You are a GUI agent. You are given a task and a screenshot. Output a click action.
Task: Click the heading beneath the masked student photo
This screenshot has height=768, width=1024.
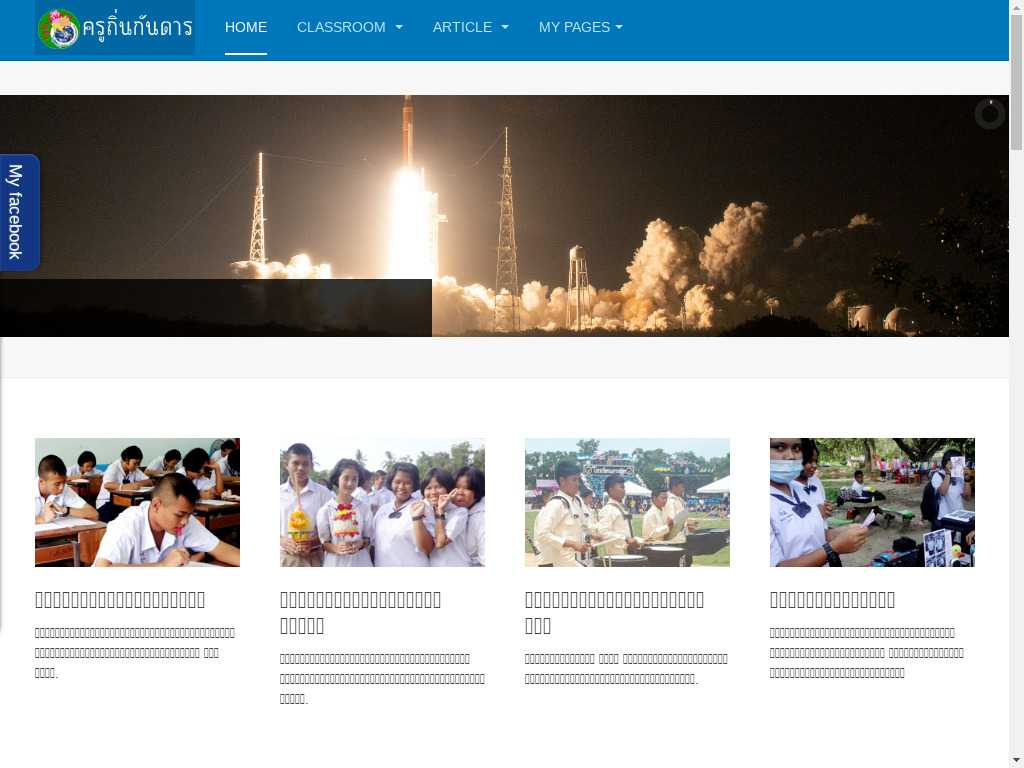coord(832,600)
